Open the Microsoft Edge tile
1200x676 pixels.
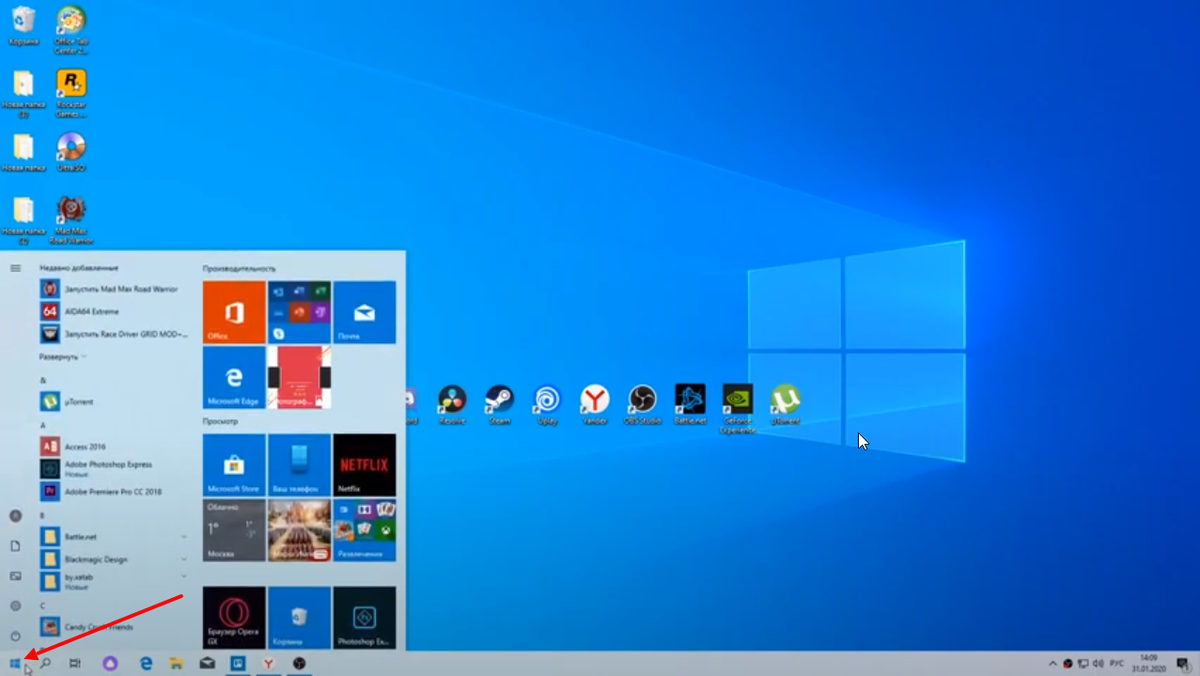234,377
